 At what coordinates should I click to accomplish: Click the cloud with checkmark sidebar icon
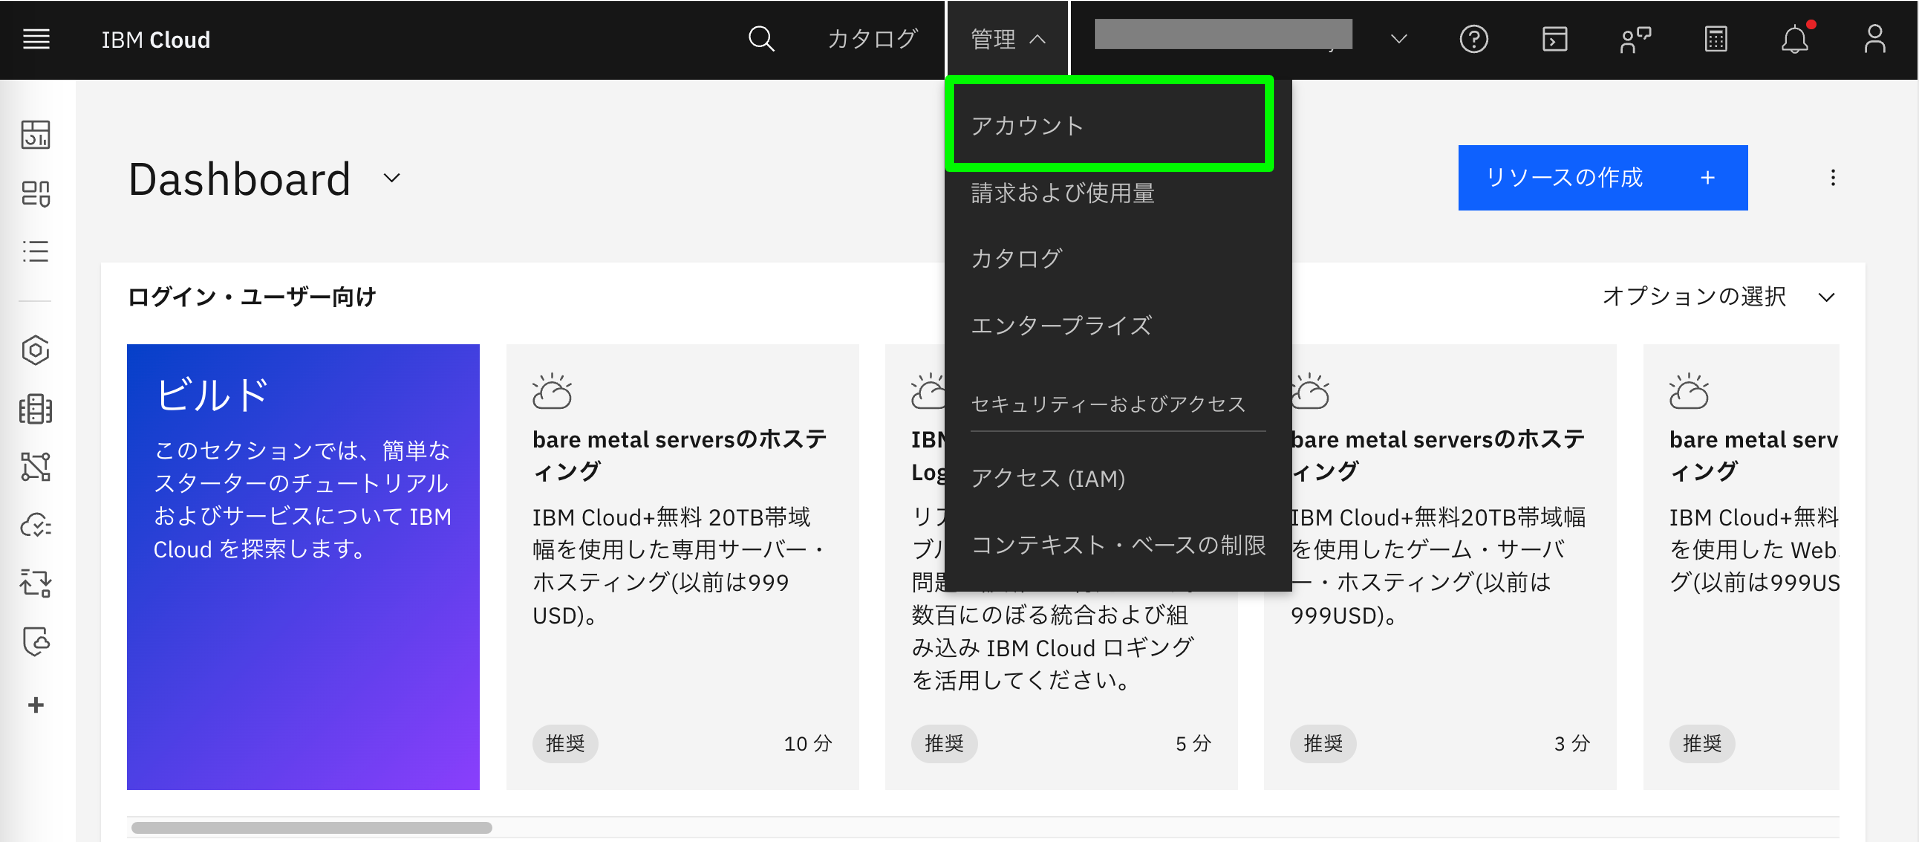tap(36, 525)
